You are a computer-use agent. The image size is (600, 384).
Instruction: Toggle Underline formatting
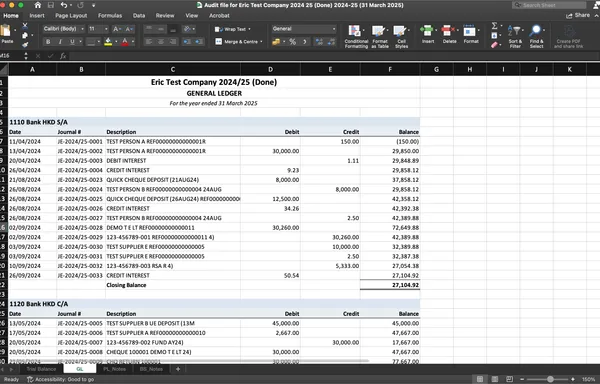click(x=72, y=42)
